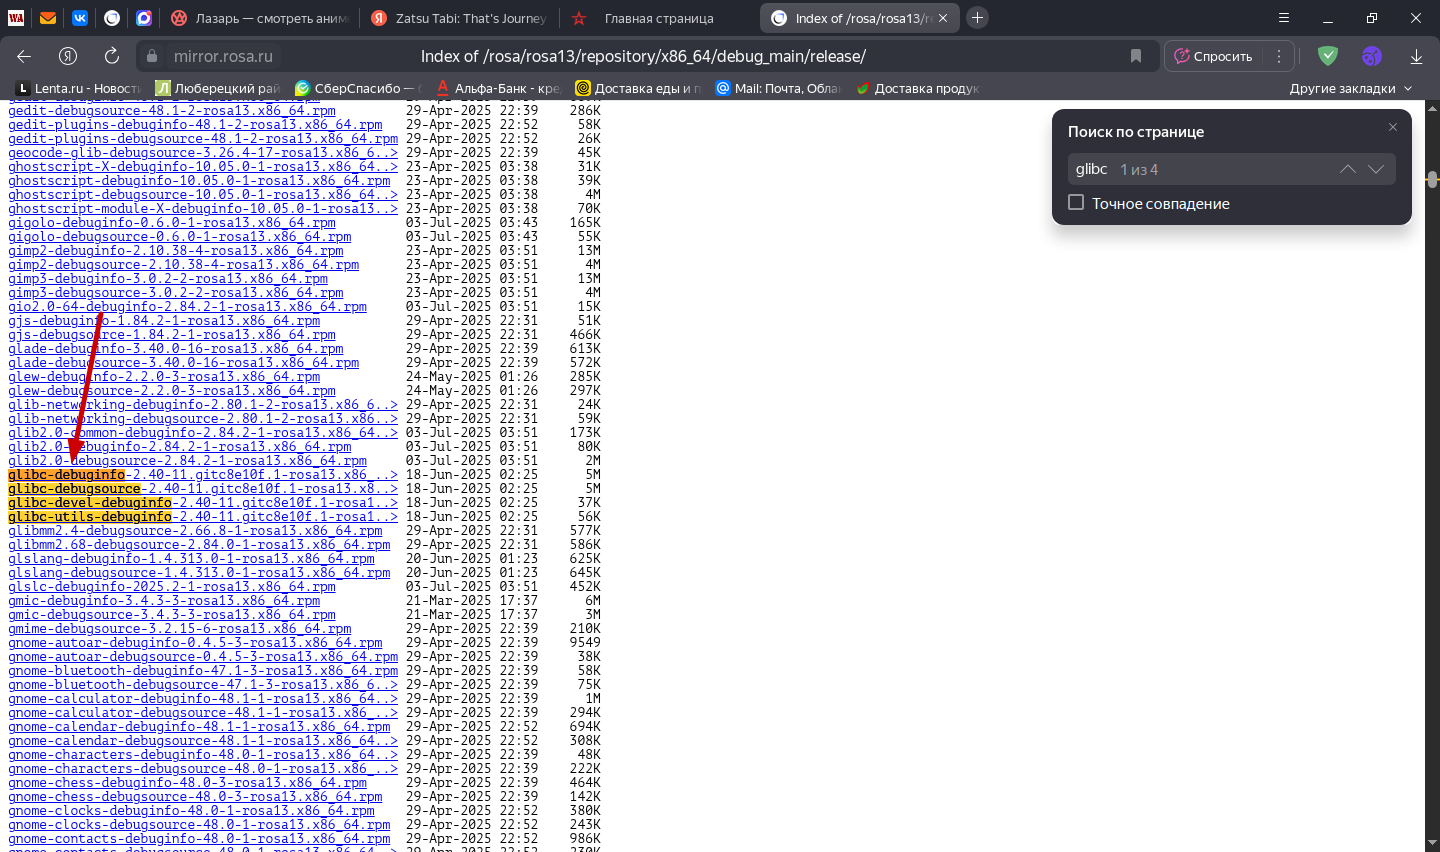Open gigolo-debuginfo-0.6.0-1 rpm link
This screenshot has height=852, width=1440.
172,223
